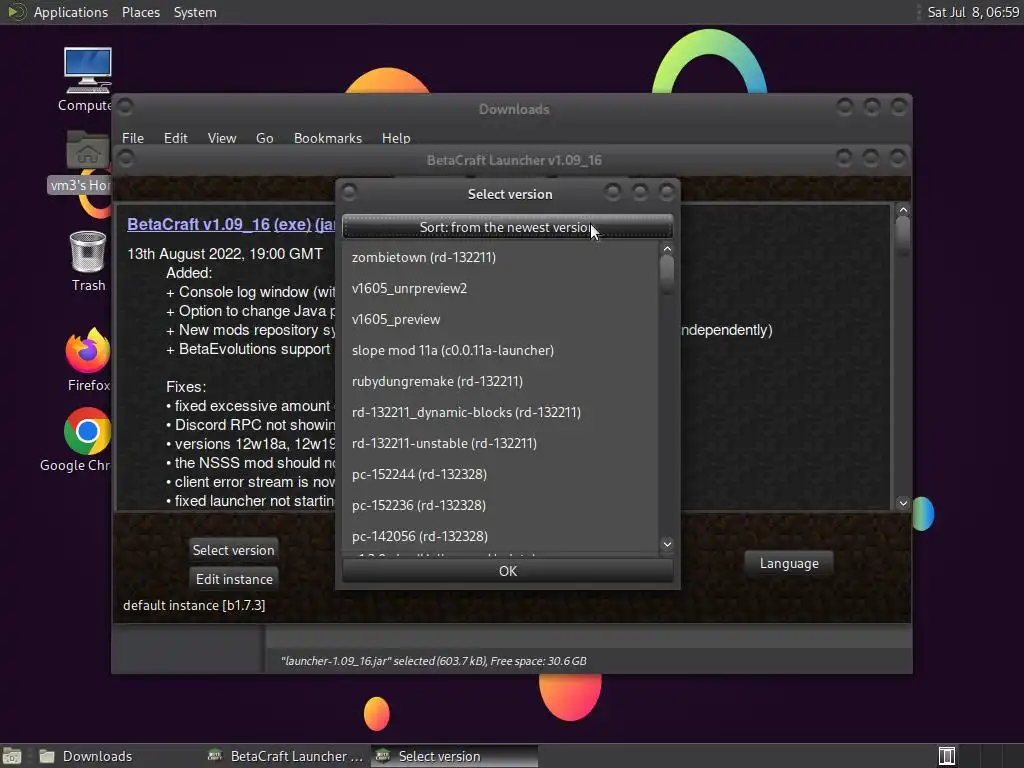Viewport: 1024px width, 768px height.
Task: Open the BetaCraft v1.09_16 link
Action: pyautogui.click(x=198, y=224)
